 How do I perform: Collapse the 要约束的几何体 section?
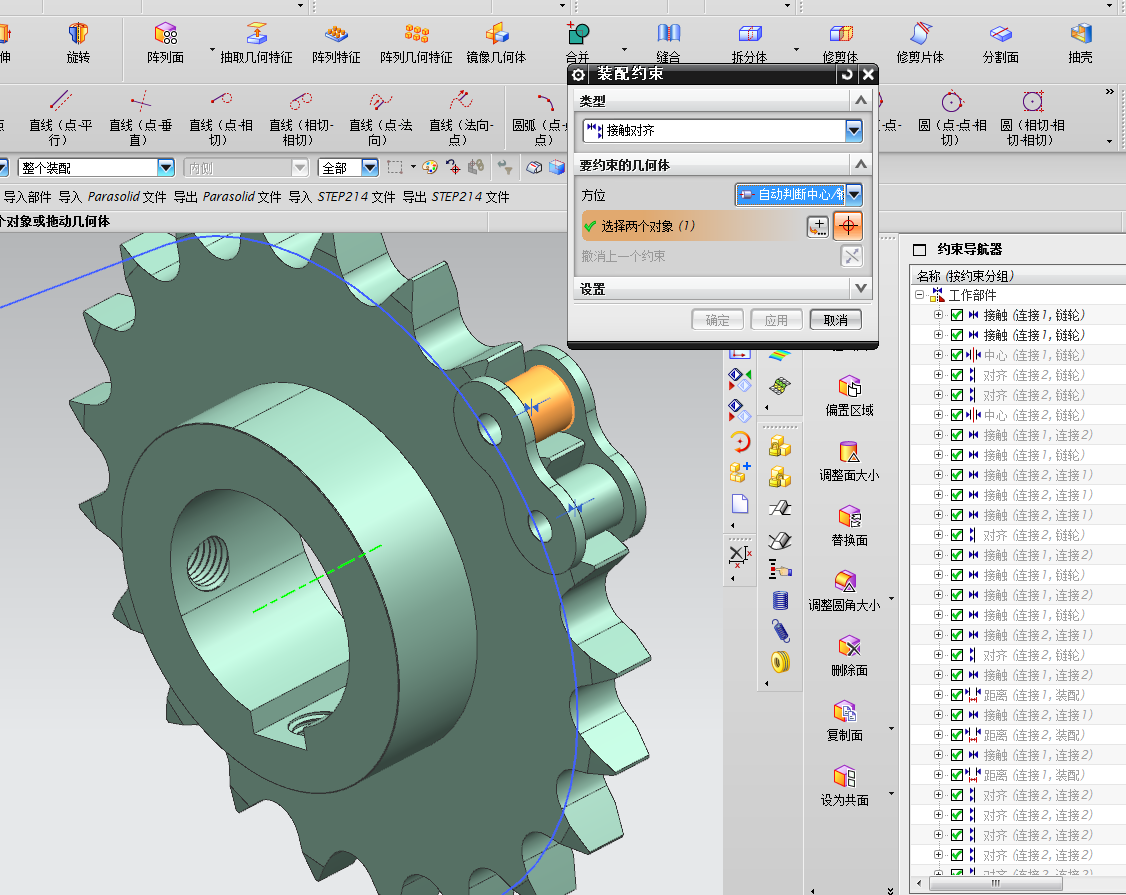point(860,164)
